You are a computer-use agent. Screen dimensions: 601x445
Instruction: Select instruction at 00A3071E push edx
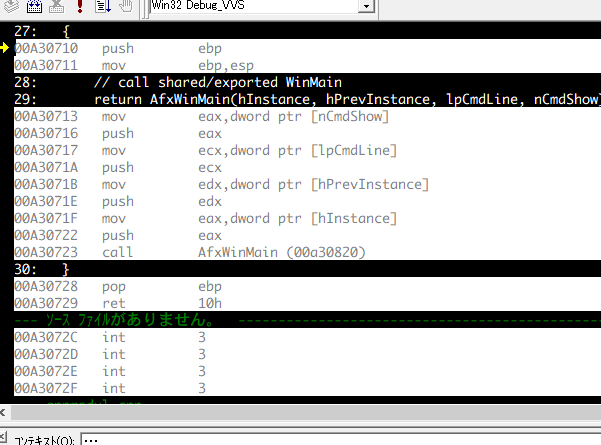307,201
